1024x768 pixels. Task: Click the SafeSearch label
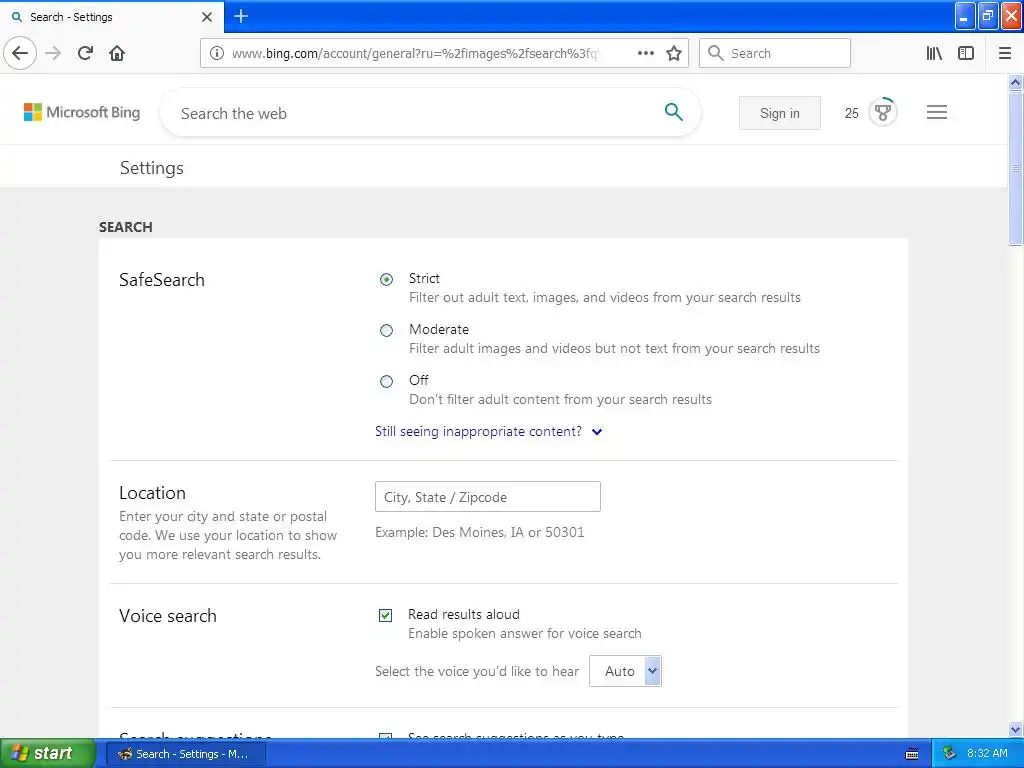pos(161,280)
